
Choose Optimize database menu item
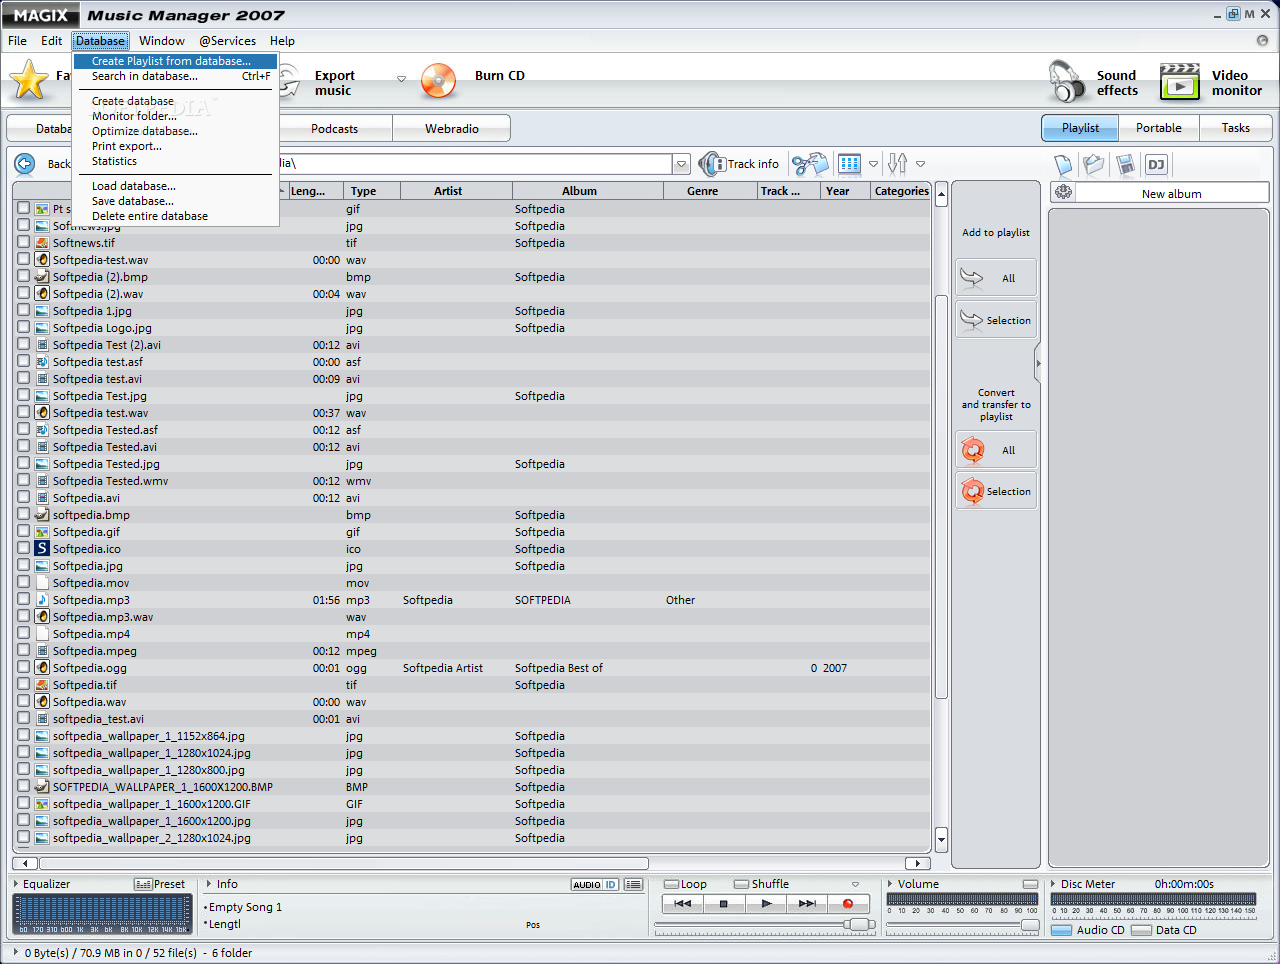click(x=175, y=131)
